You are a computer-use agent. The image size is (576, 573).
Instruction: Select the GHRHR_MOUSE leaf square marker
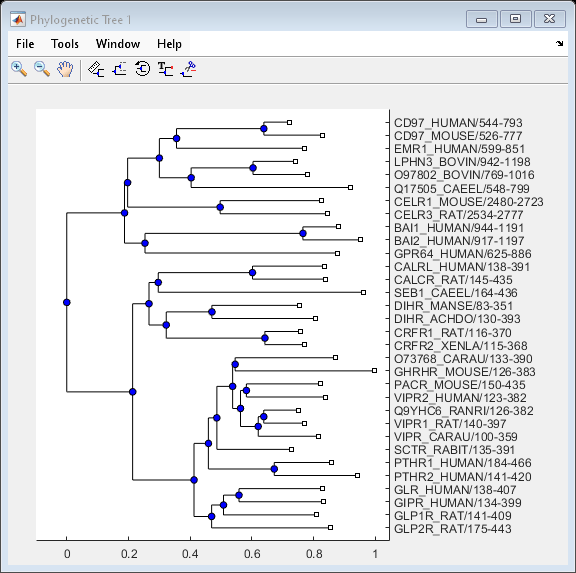tap(374, 371)
